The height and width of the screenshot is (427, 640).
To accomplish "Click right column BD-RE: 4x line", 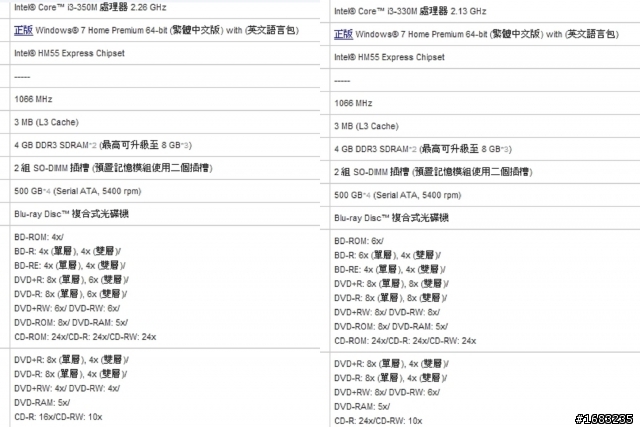I will [390, 269].
